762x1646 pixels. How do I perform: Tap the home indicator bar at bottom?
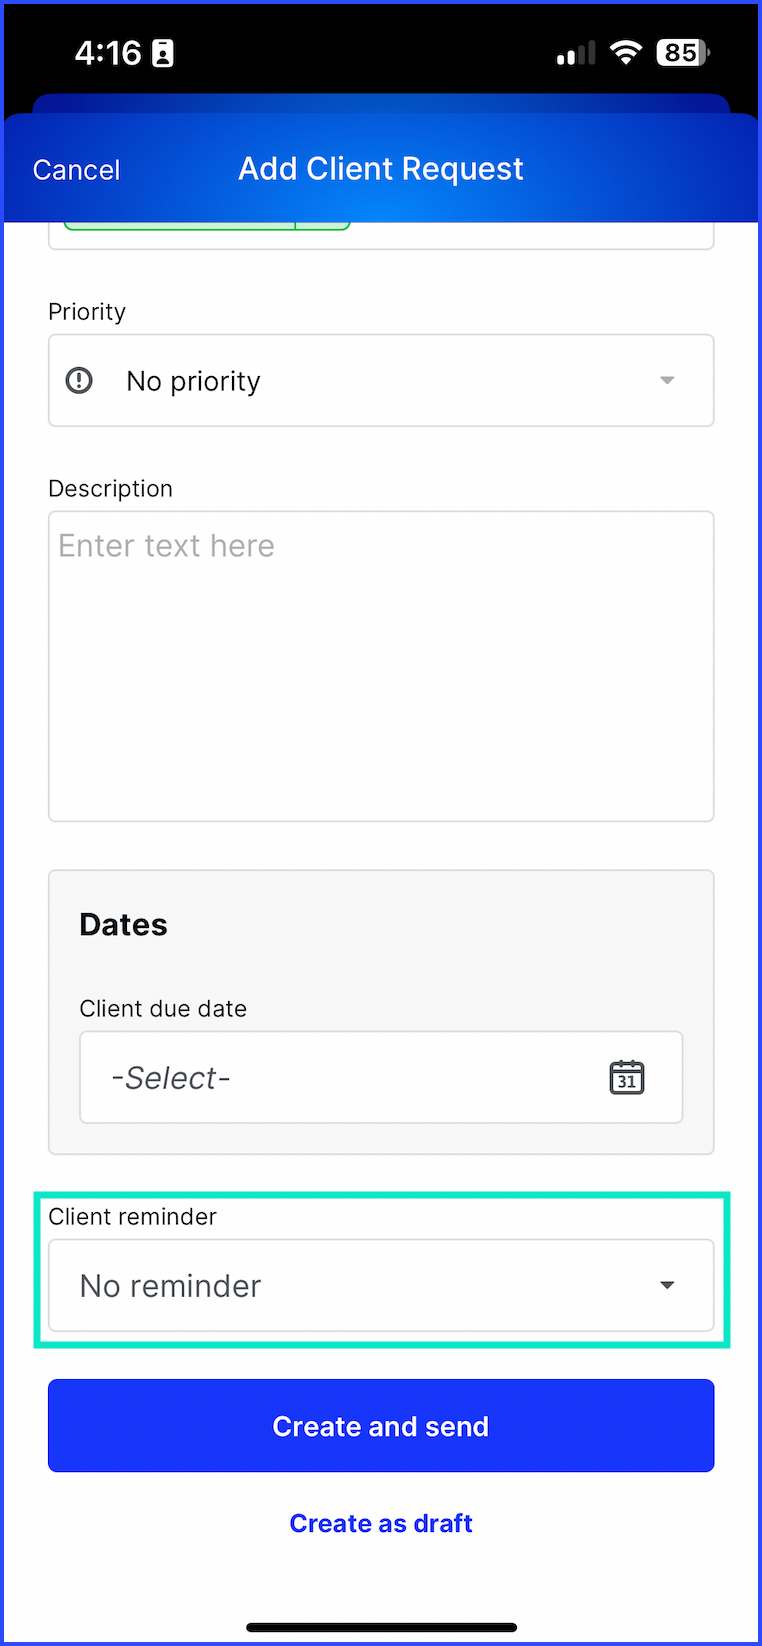[x=381, y=1627]
